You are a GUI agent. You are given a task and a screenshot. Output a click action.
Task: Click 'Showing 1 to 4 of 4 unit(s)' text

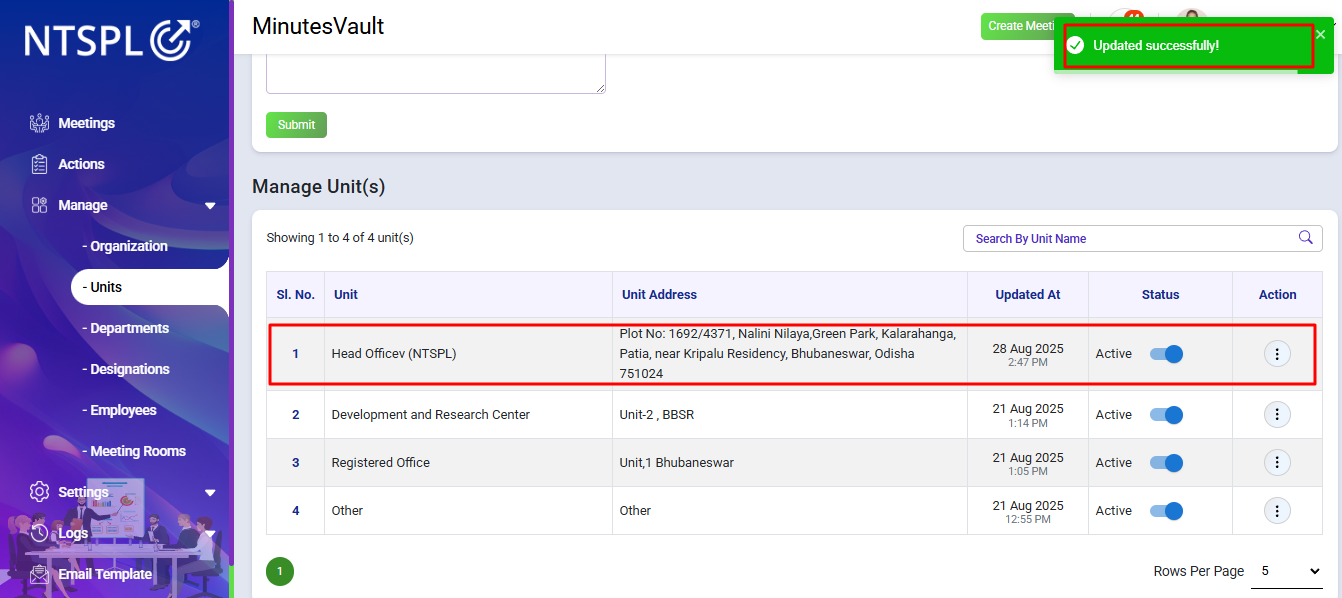point(340,238)
